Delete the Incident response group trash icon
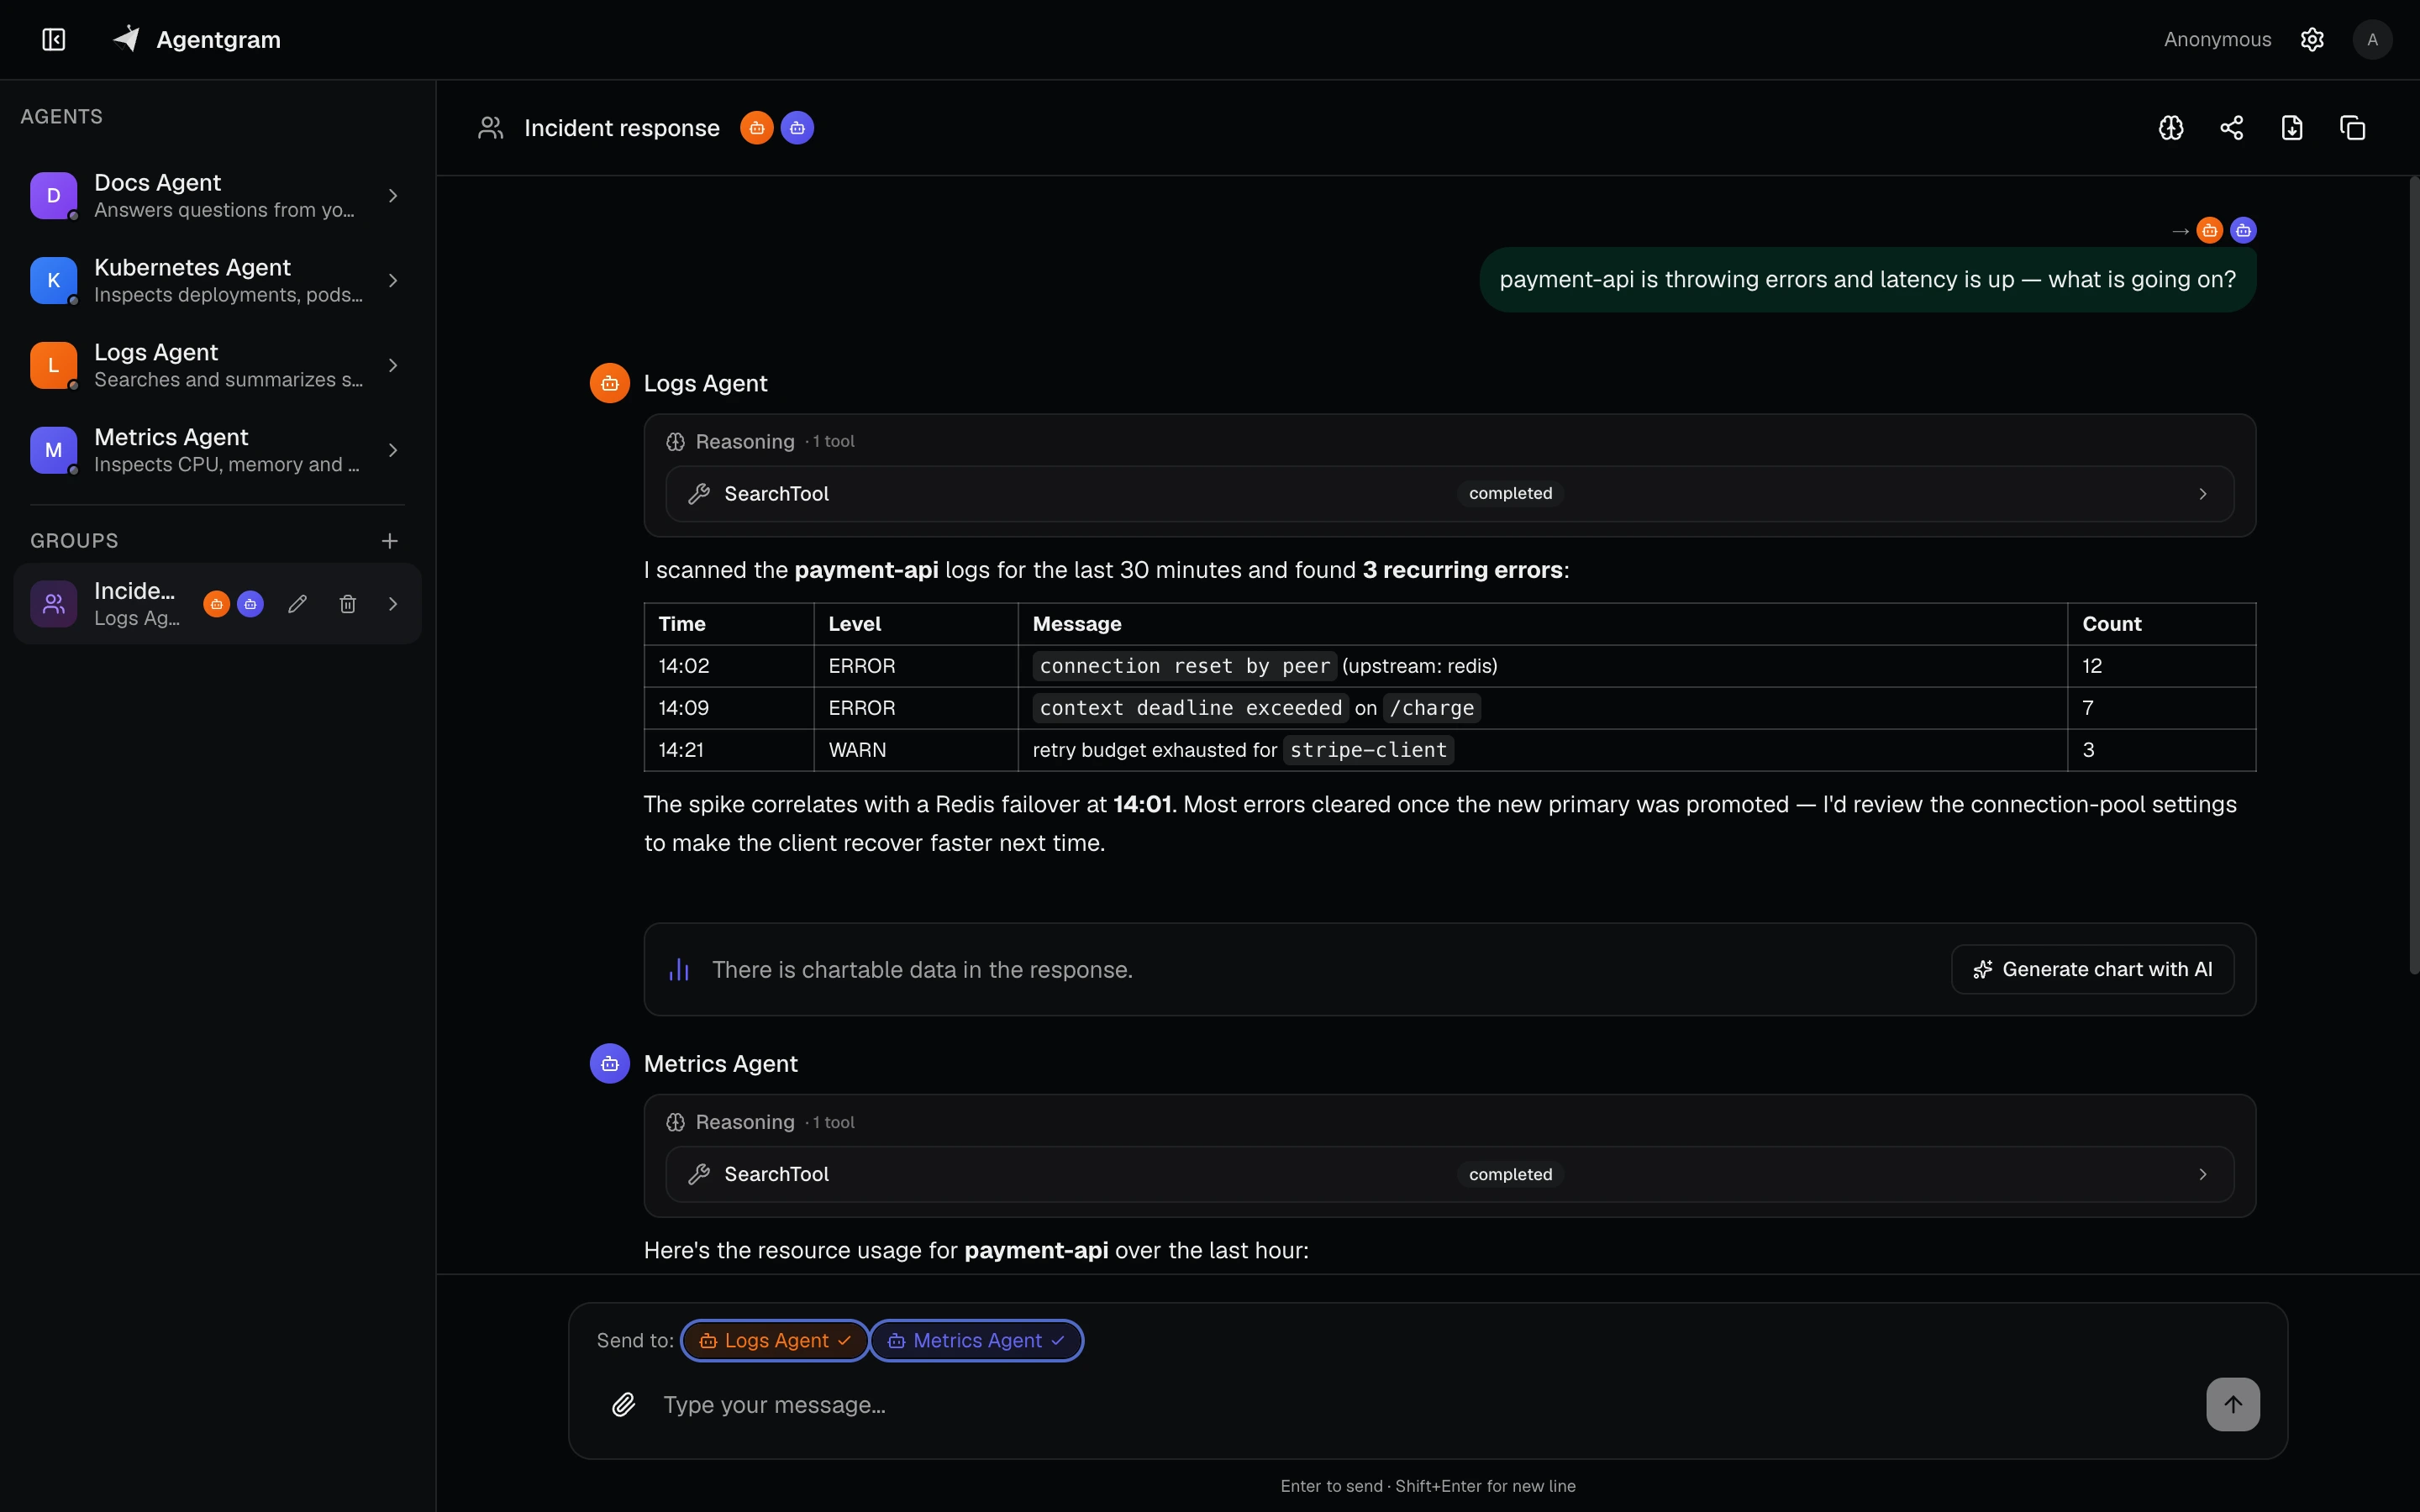Viewport: 2420px width, 1512px height. [348, 604]
